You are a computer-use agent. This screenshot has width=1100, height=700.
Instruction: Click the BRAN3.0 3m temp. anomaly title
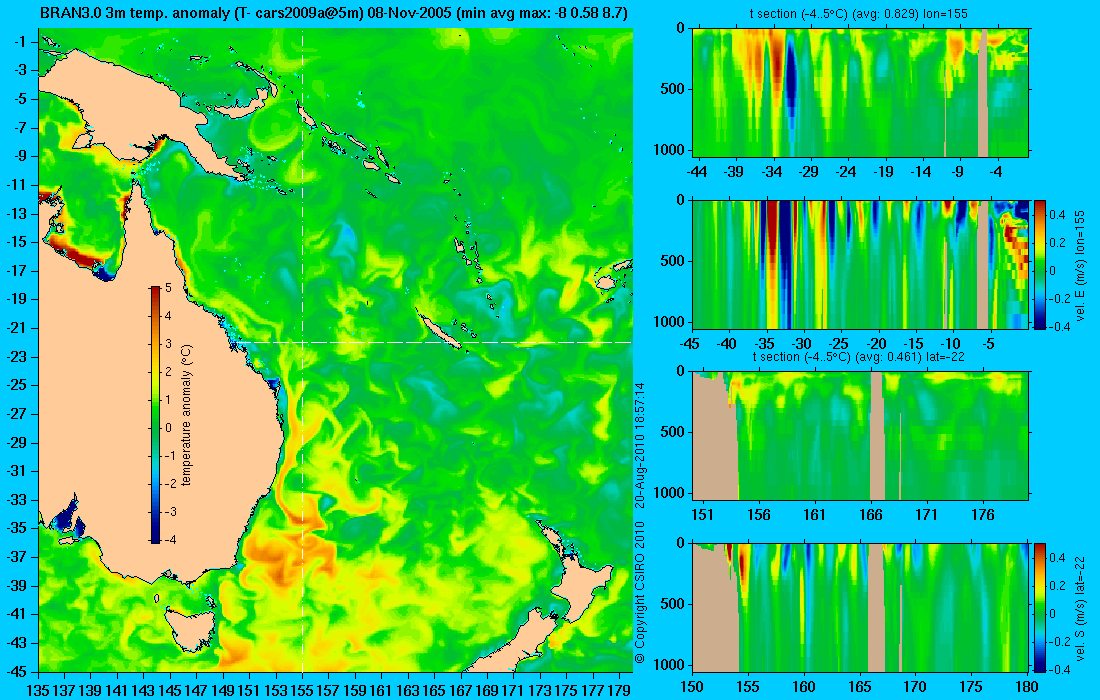click(x=334, y=13)
